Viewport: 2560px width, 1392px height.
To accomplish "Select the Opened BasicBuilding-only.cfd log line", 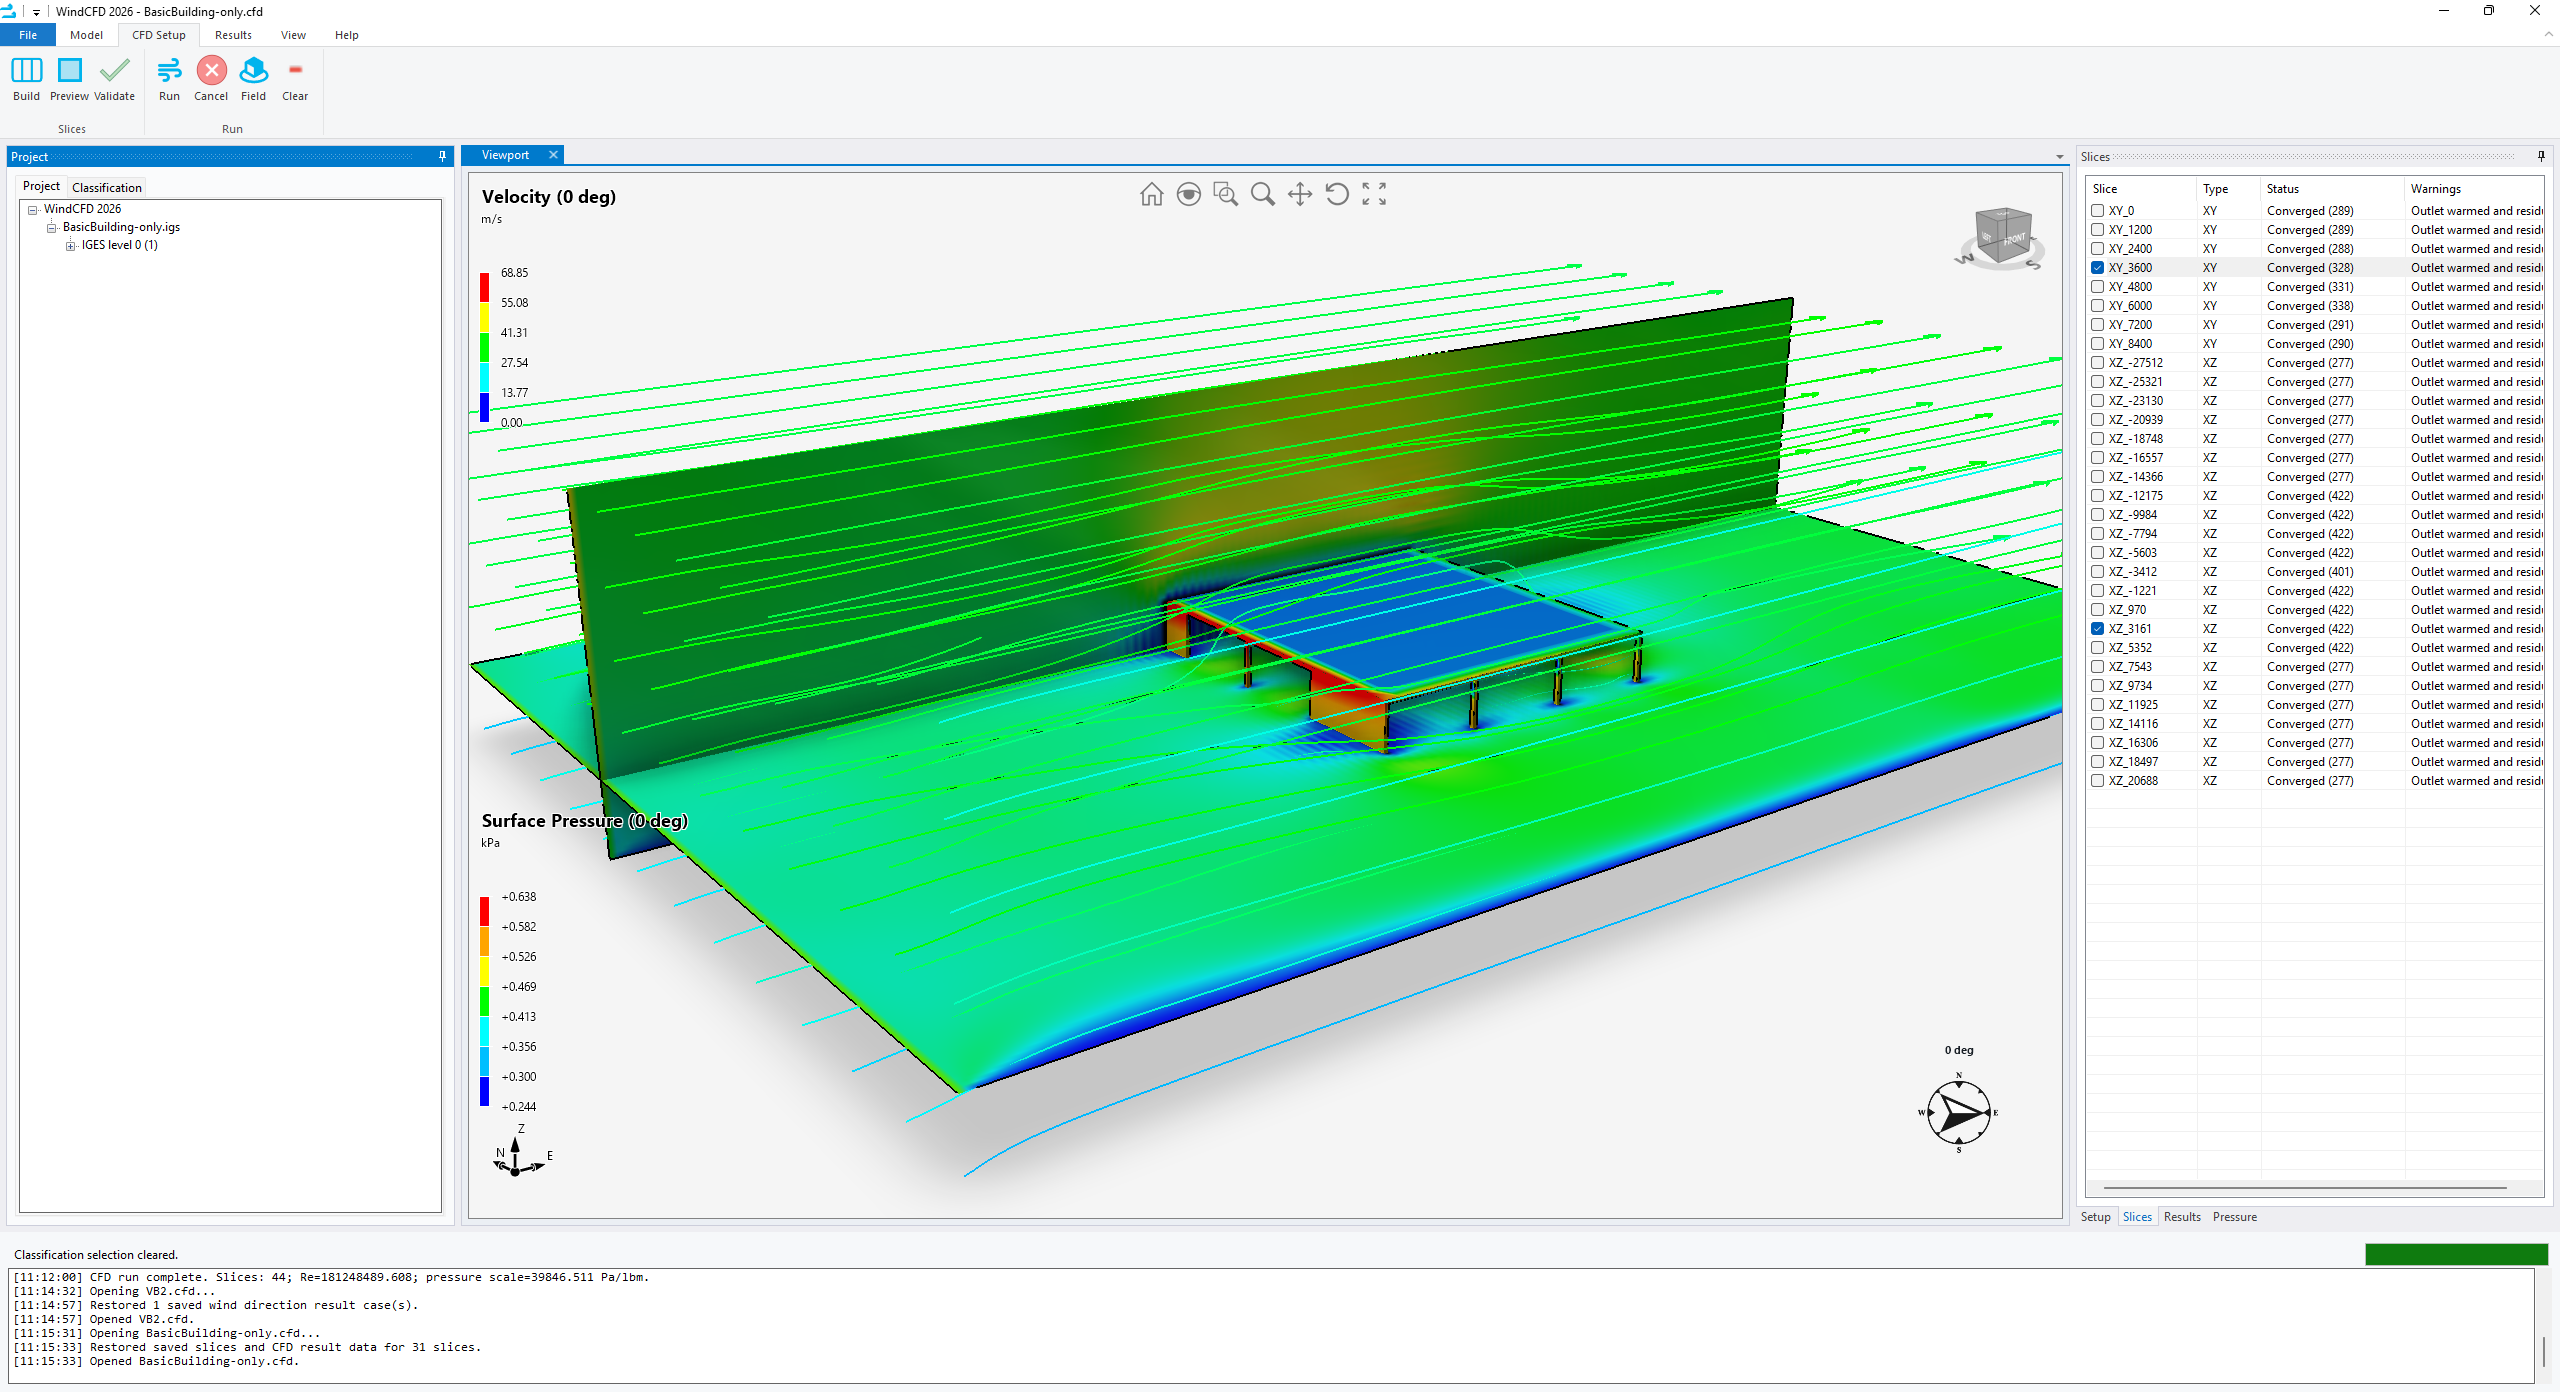I will [x=156, y=1361].
